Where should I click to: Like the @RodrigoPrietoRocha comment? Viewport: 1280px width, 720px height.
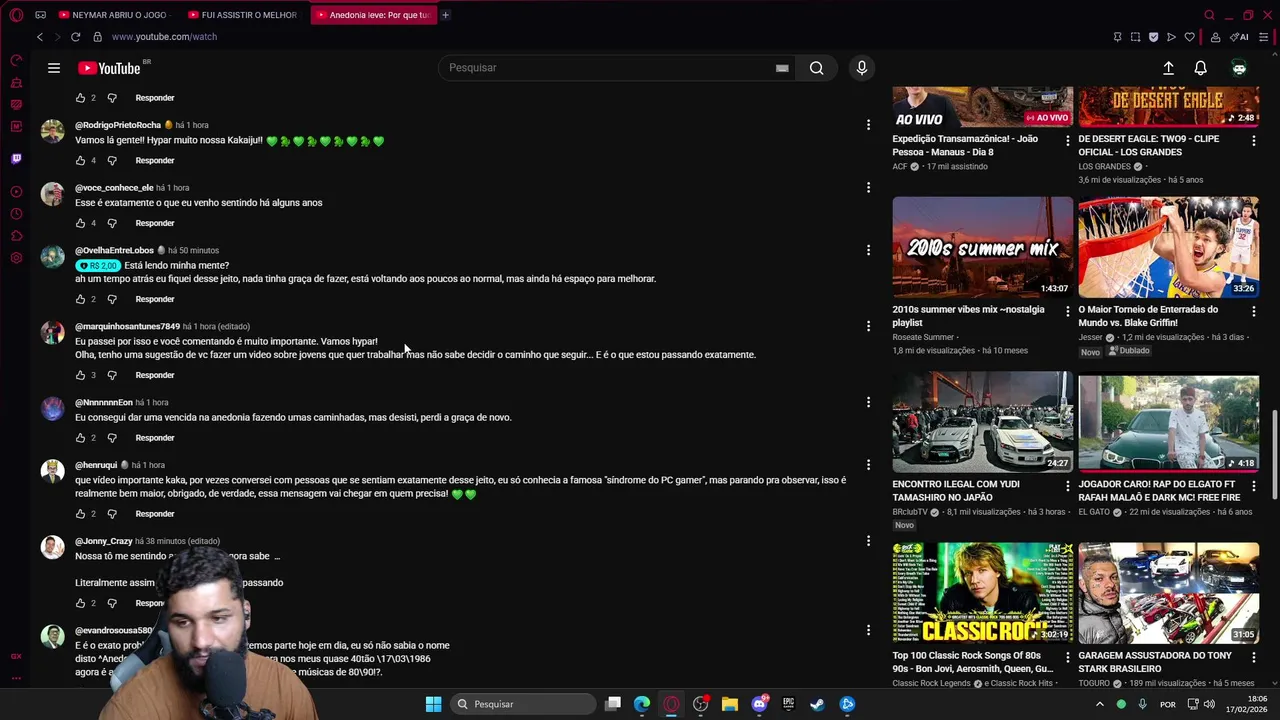(x=81, y=160)
